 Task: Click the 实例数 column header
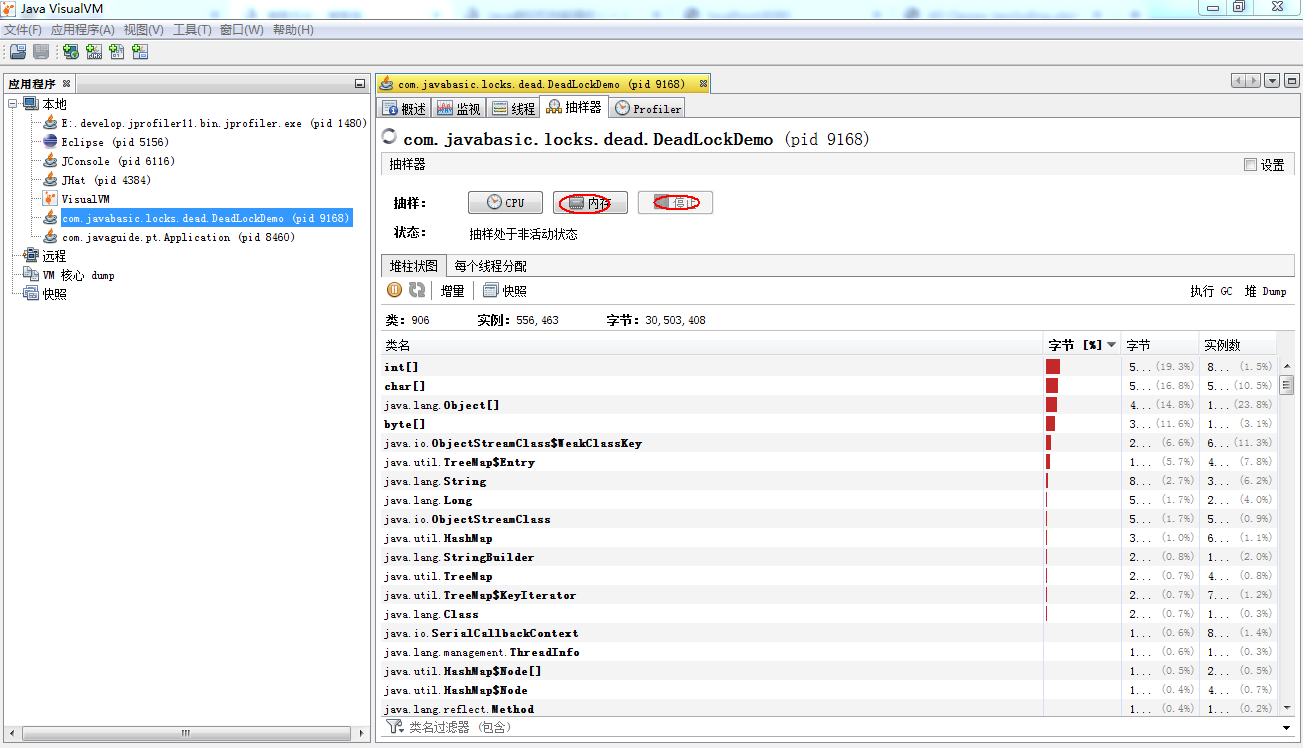(x=1238, y=345)
